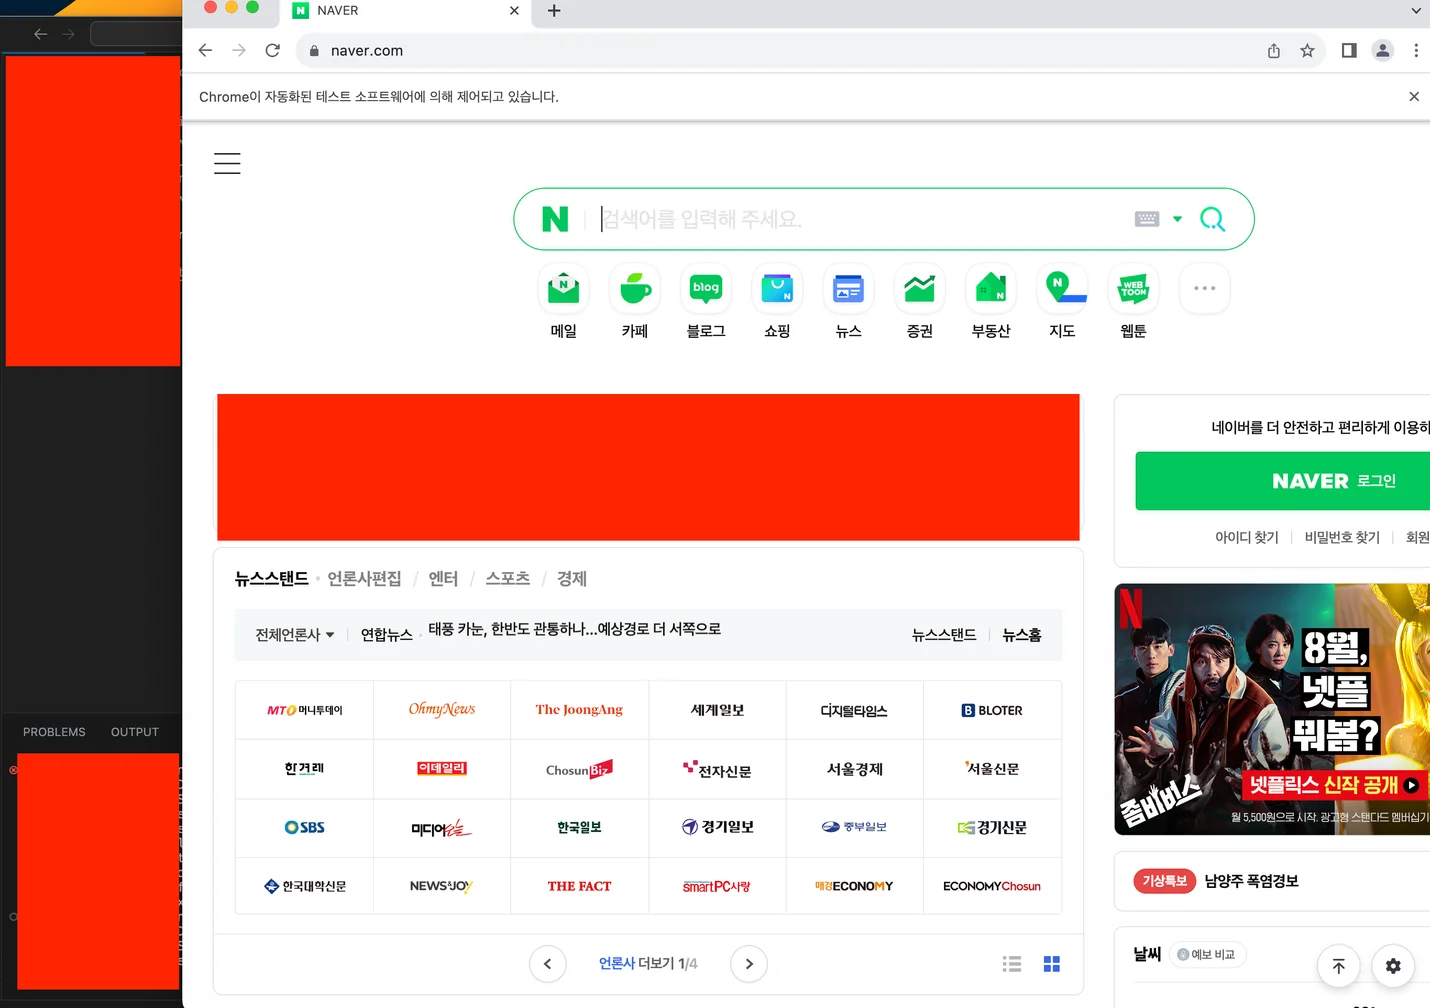Image resolution: width=1430 pixels, height=1008 pixels.
Task: Select the 경제 tab
Action: [x=572, y=579]
